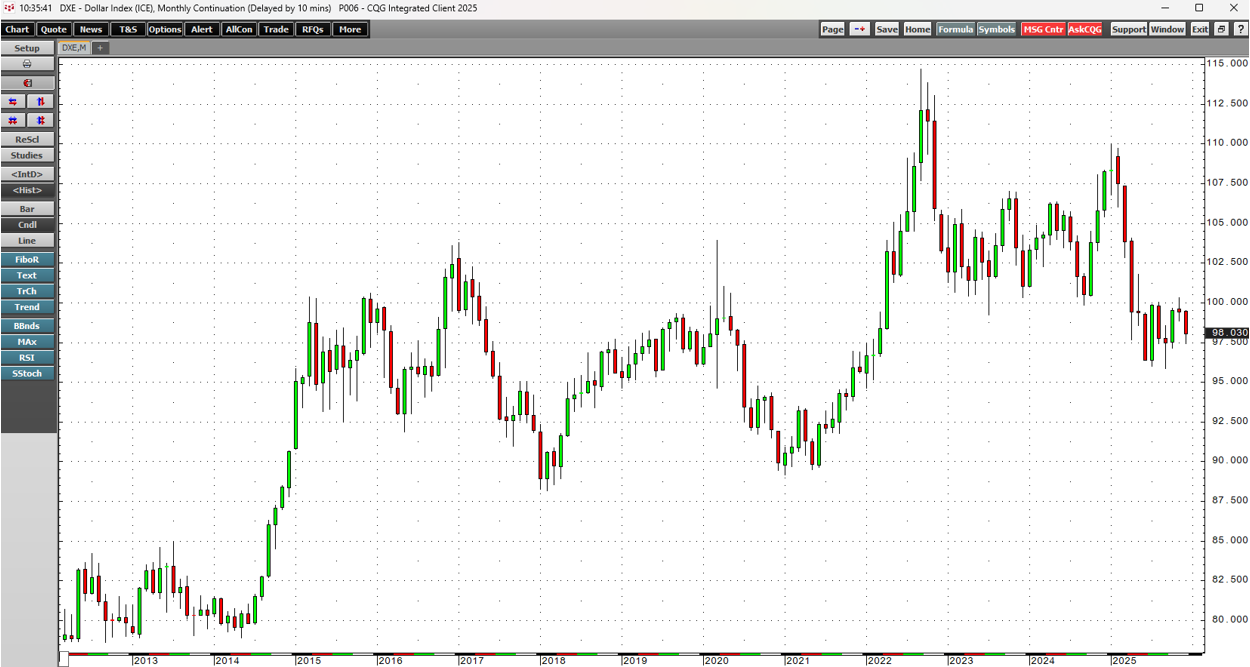Click the printer icon in the sidebar
Viewport: 1250px width, 667px height.
(27, 65)
